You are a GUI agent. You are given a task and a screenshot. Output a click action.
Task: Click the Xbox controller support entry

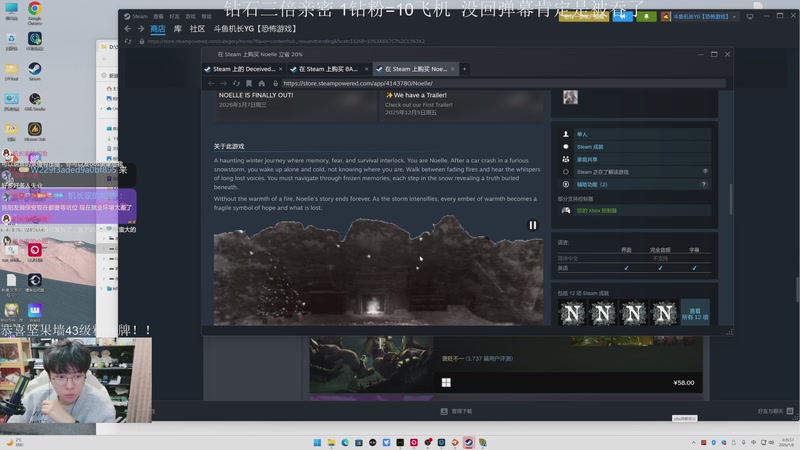pos(634,210)
